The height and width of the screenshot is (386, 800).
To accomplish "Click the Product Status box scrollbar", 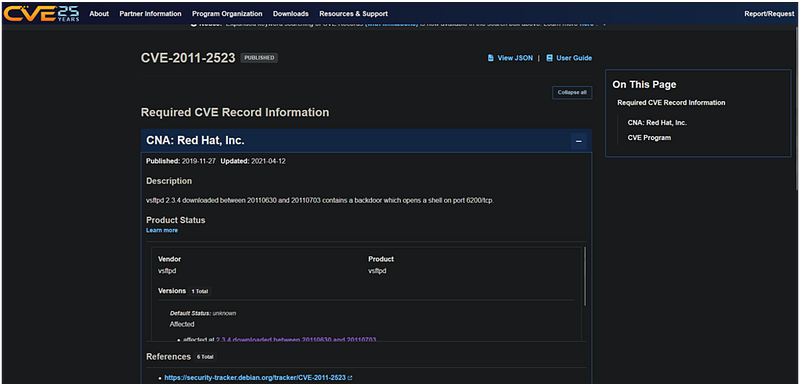I will (x=585, y=276).
